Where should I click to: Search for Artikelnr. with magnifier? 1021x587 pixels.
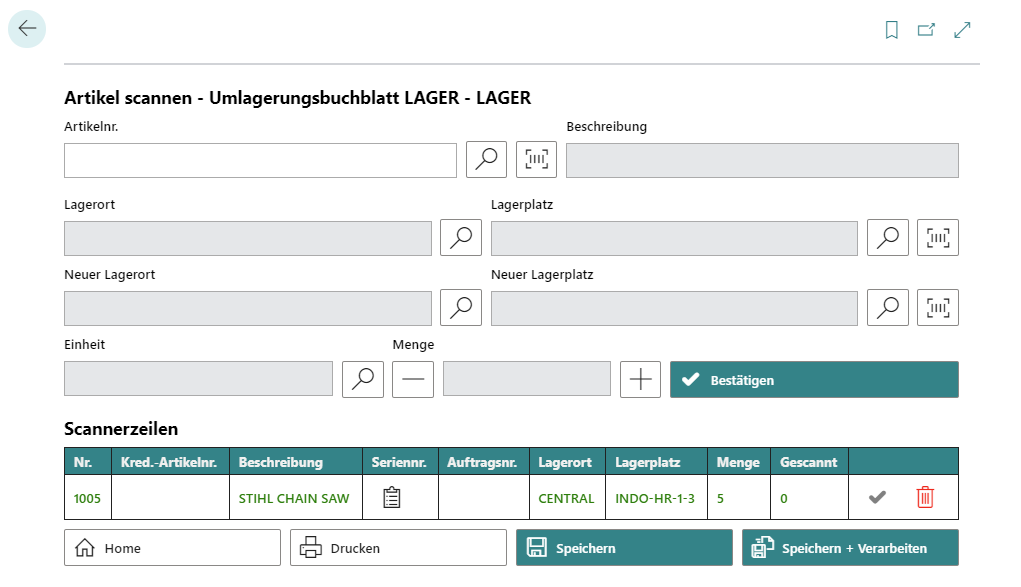pyautogui.click(x=486, y=160)
